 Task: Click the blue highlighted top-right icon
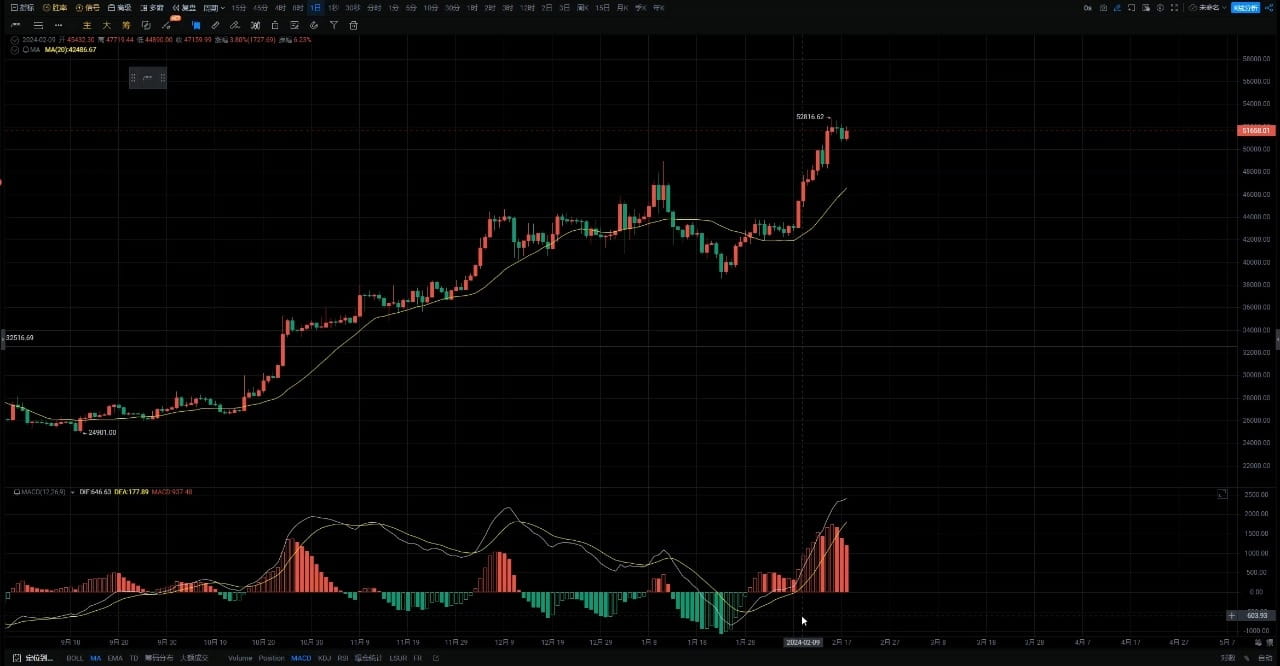pos(1117,8)
